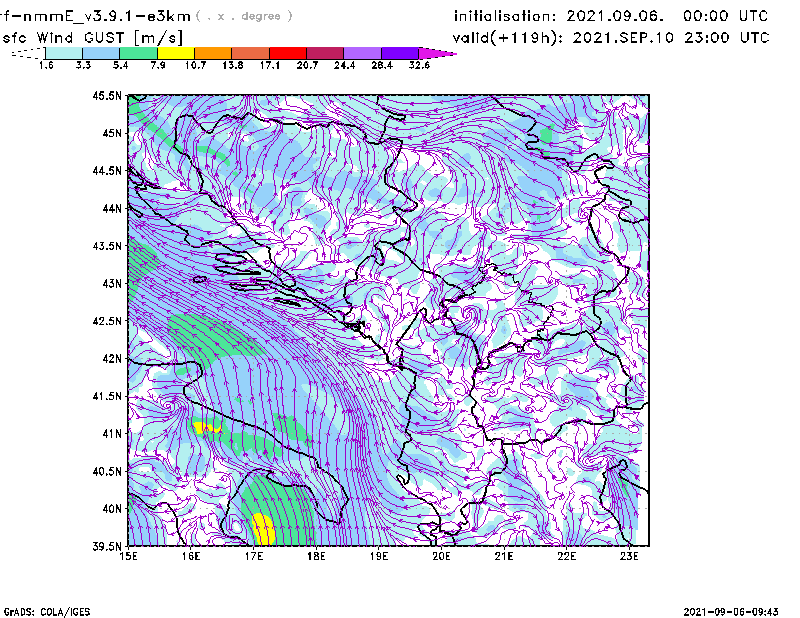800x618 pixels.
Task: Click the legend value "32.6"
Action: (419, 65)
